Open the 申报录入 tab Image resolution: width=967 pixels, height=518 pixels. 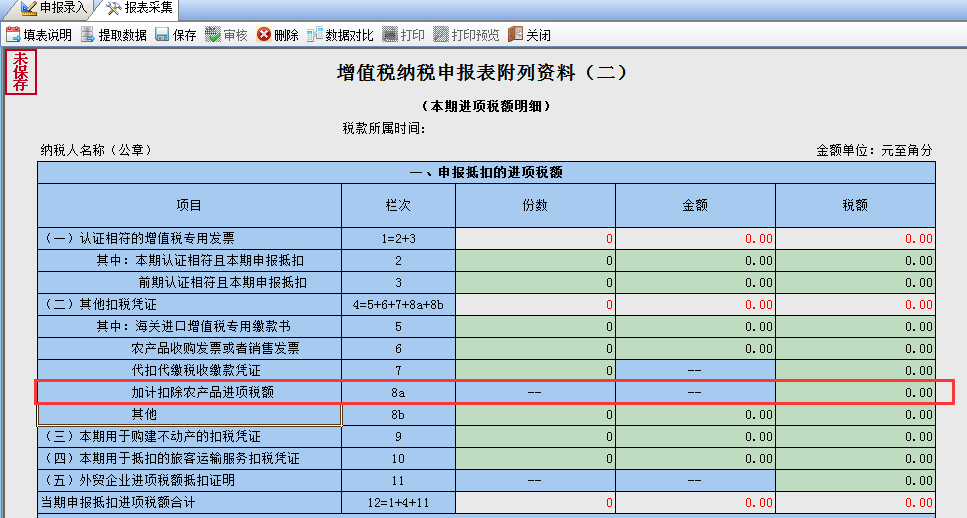54,9
